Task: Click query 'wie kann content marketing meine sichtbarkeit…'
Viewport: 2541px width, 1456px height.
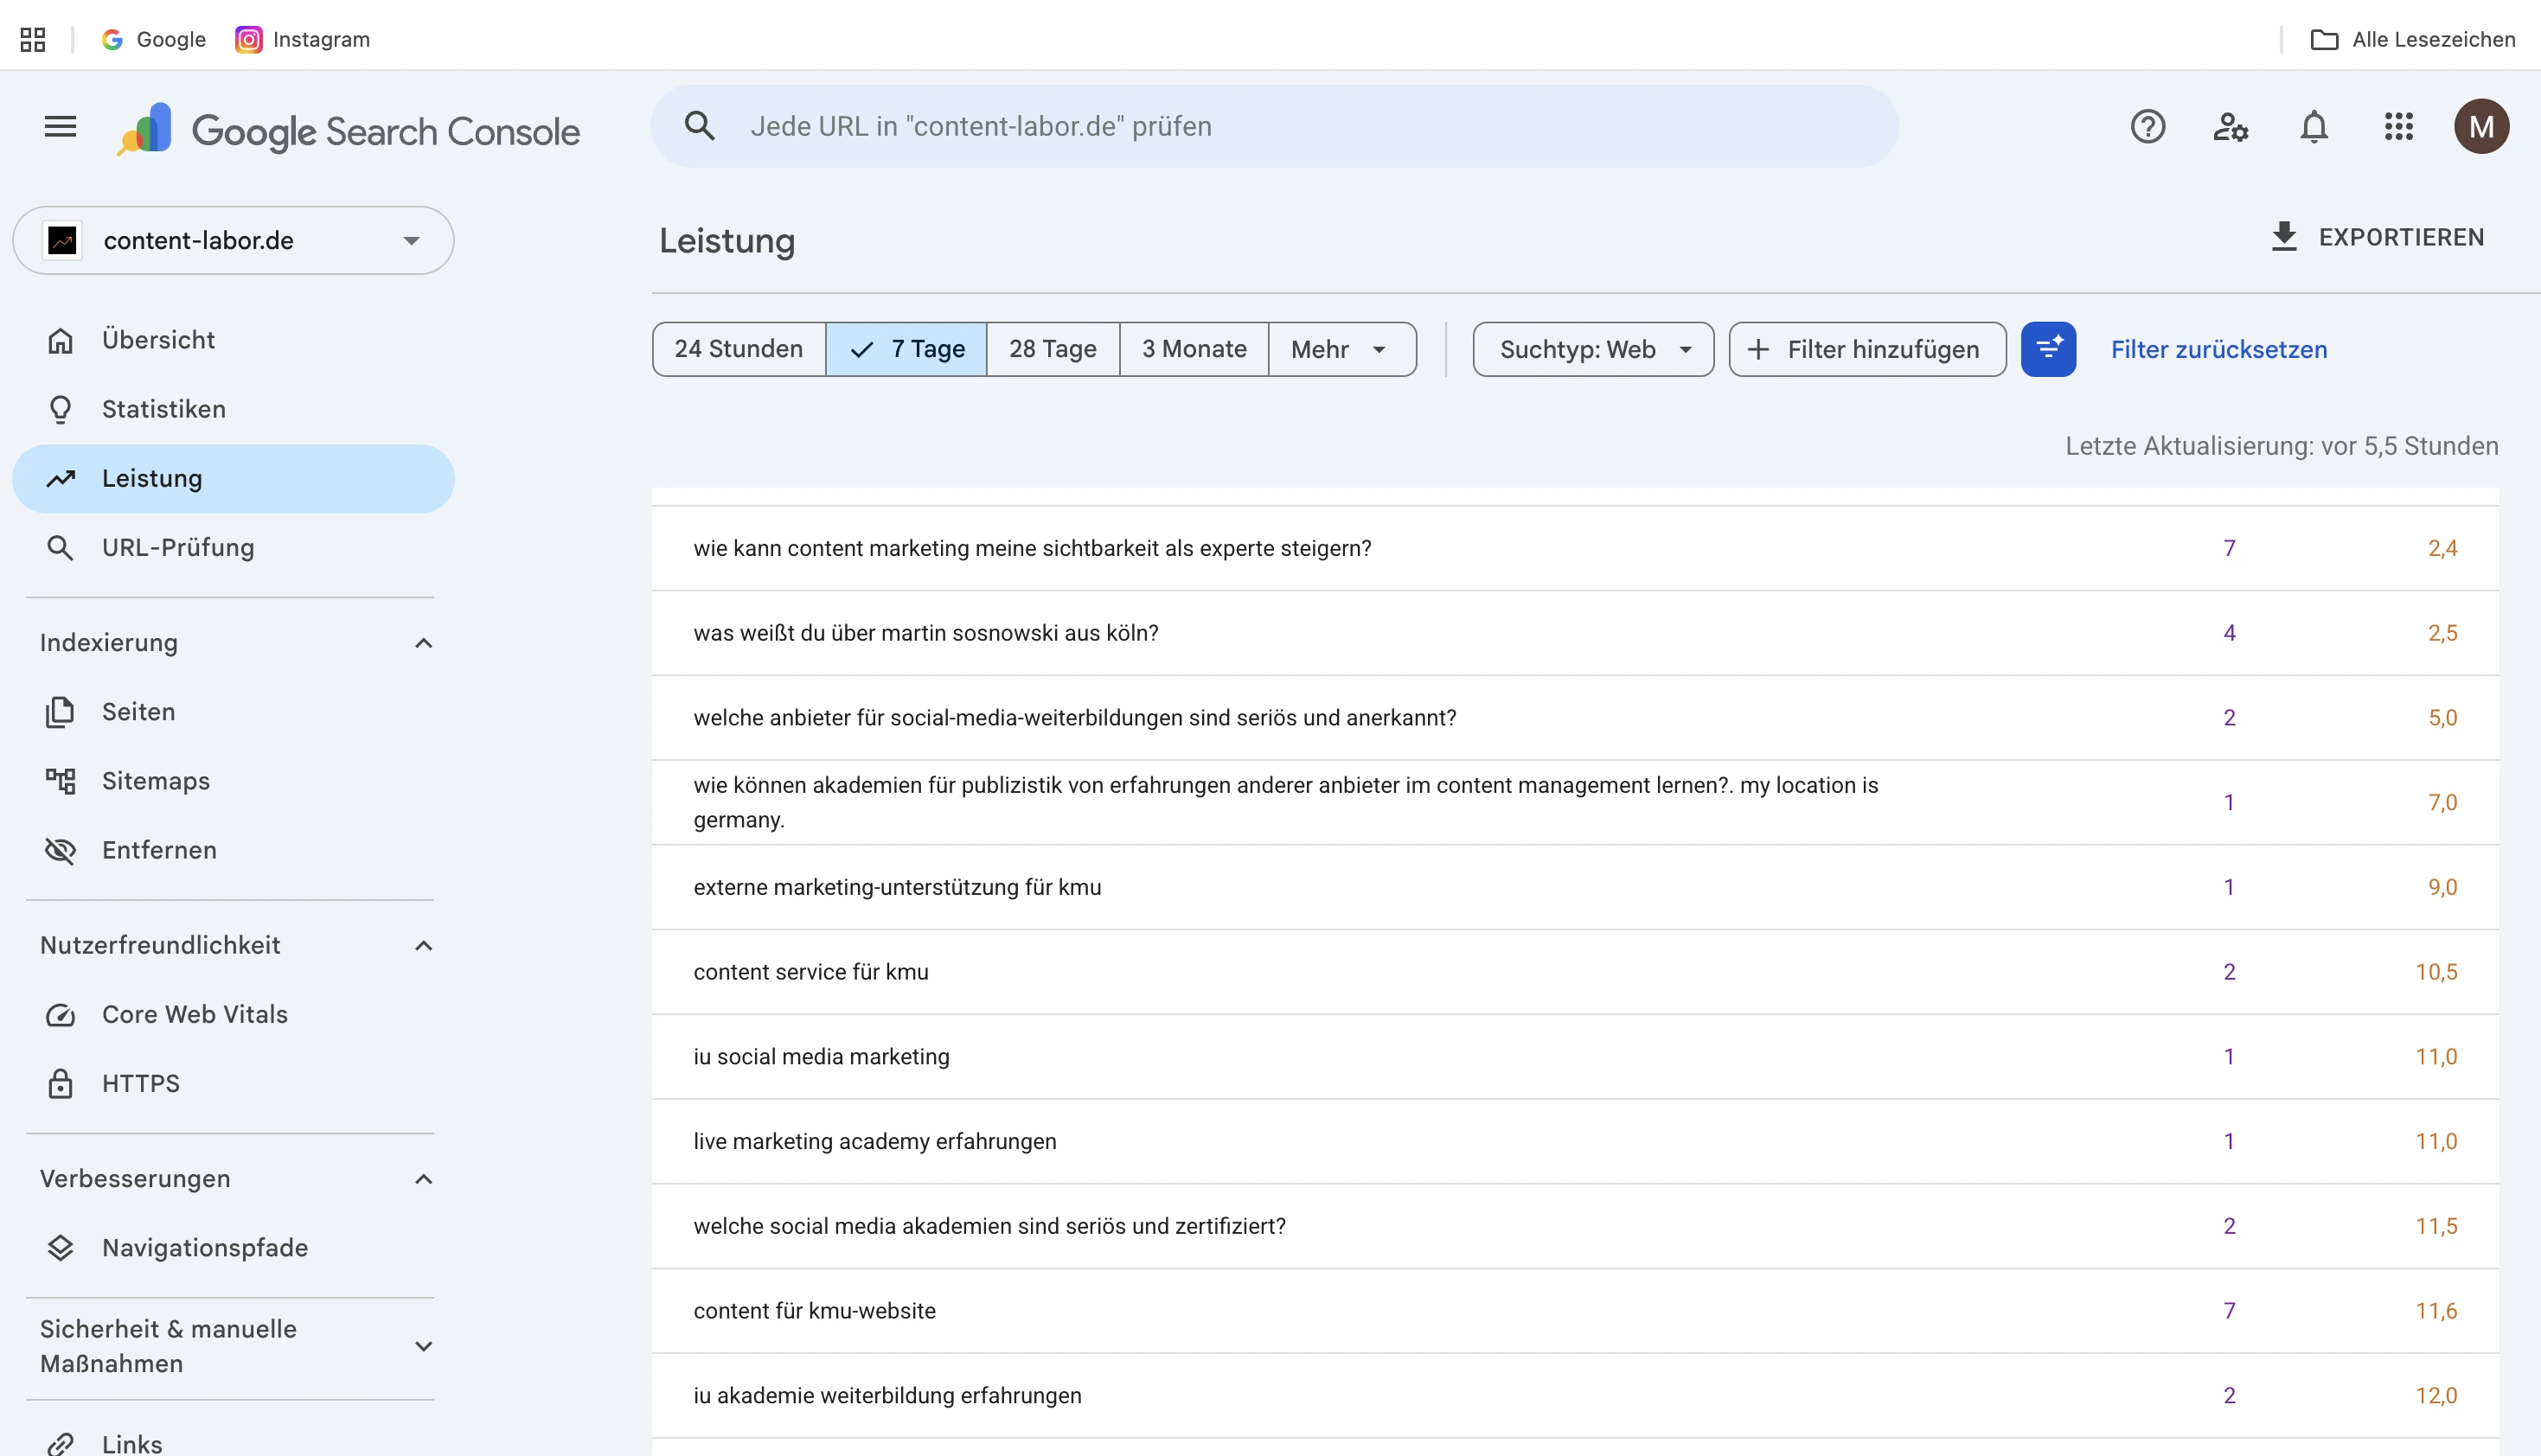Action: coord(1032,548)
